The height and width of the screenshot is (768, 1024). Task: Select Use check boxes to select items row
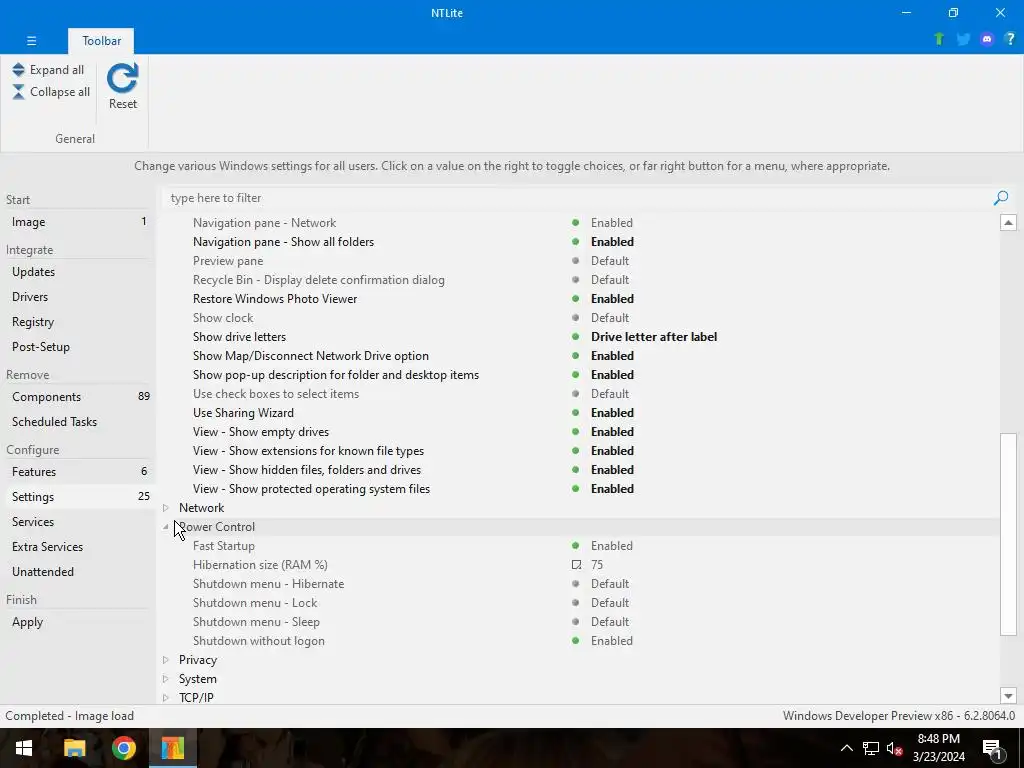click(580, 394)
